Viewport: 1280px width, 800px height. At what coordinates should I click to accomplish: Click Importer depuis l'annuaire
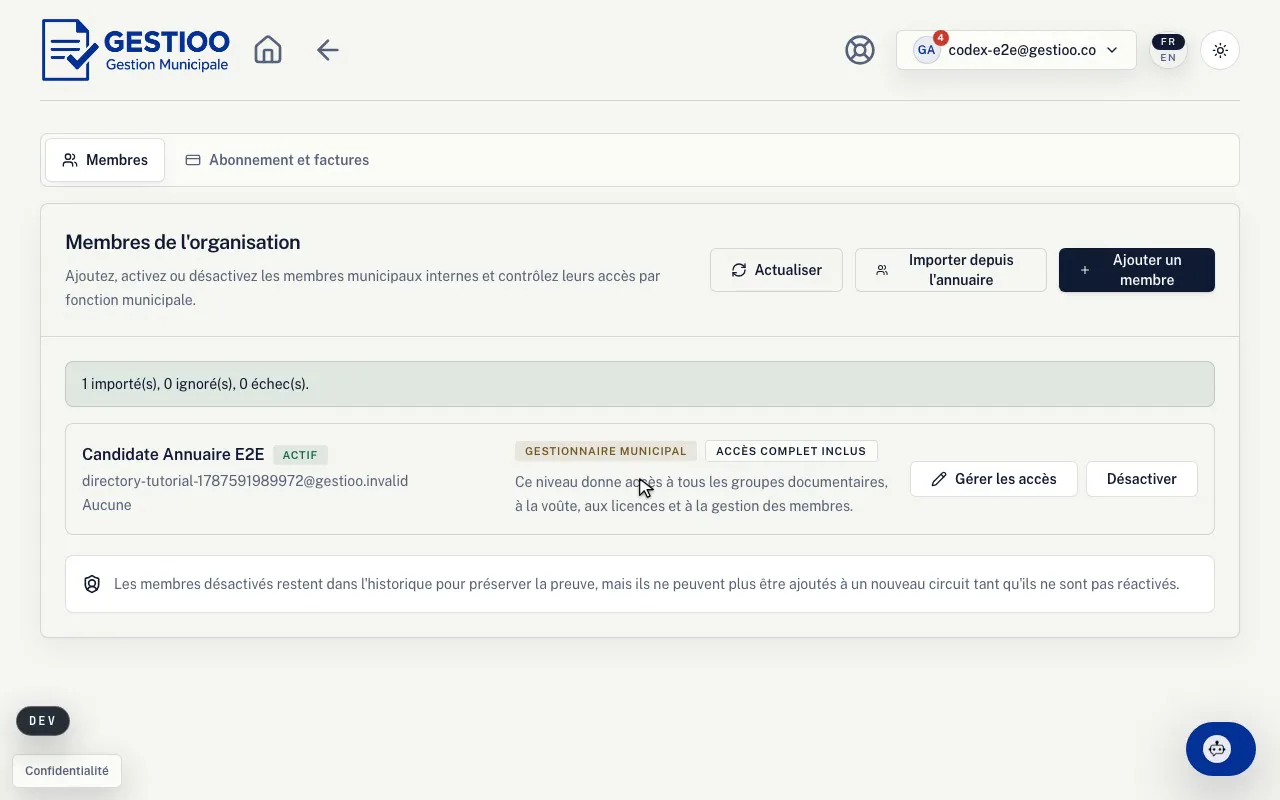[x=950, y=270]
